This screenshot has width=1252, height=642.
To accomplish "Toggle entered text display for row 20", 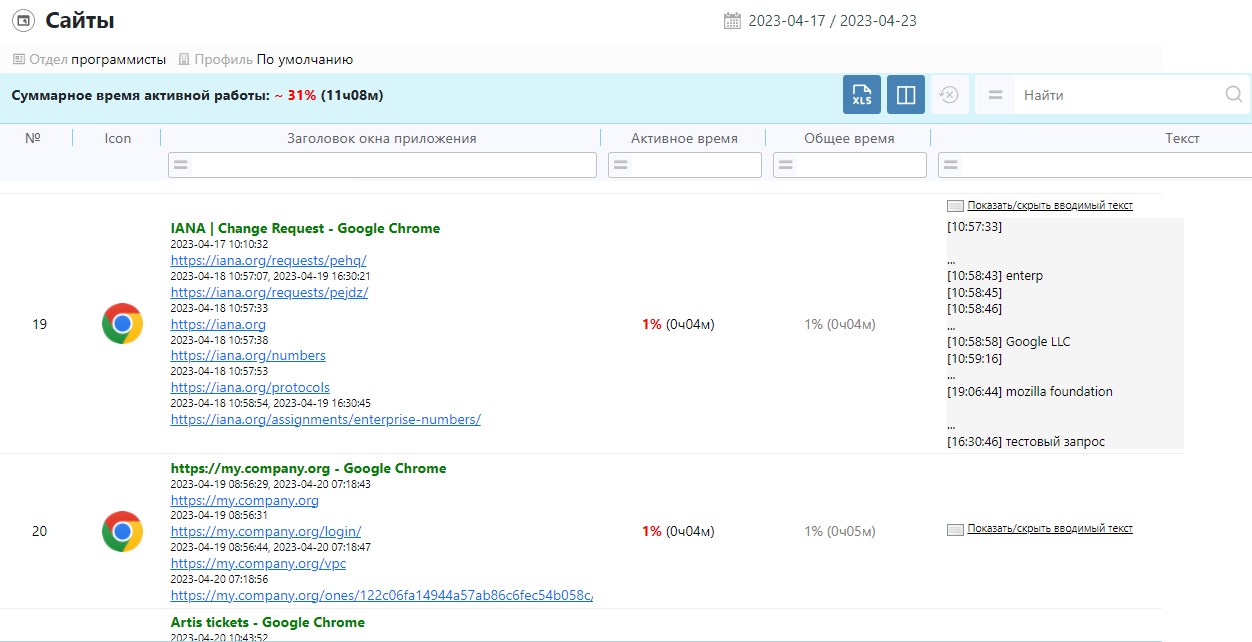I will [x=1049, y=528].
